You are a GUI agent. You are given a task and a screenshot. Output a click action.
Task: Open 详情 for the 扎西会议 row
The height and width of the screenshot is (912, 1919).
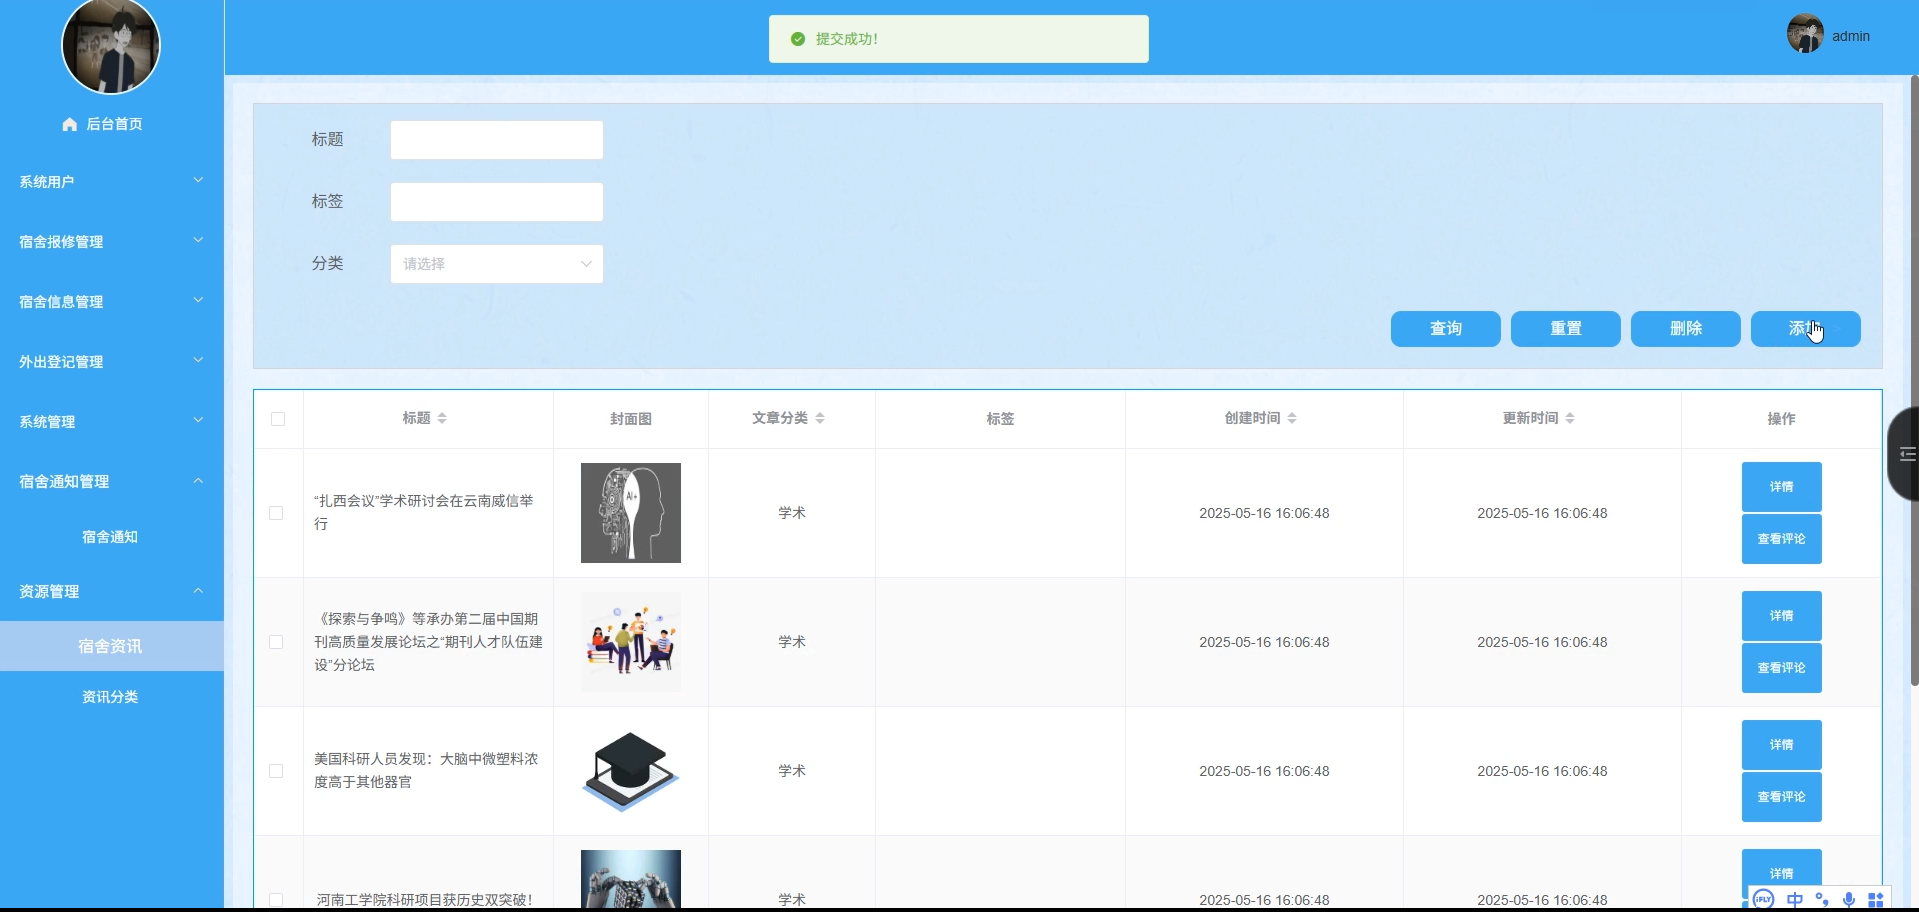(x=1782, y=487)
